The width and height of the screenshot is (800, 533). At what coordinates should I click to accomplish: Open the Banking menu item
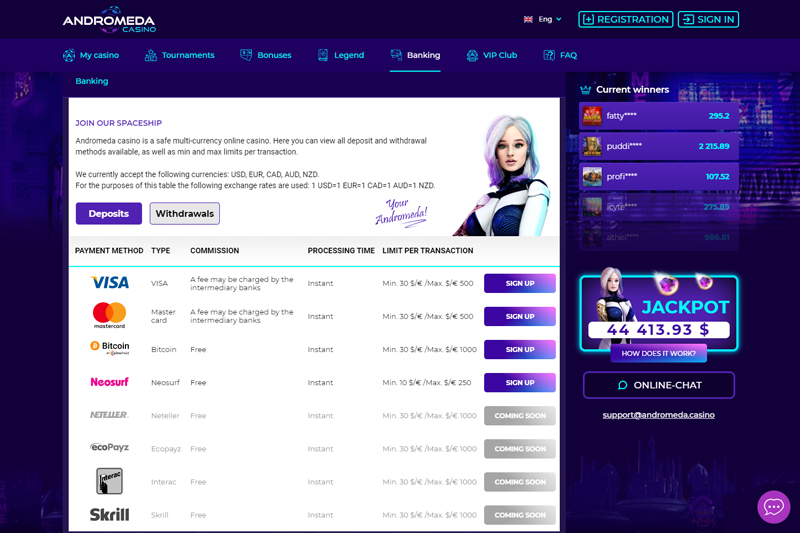click(x=415, y=55)
